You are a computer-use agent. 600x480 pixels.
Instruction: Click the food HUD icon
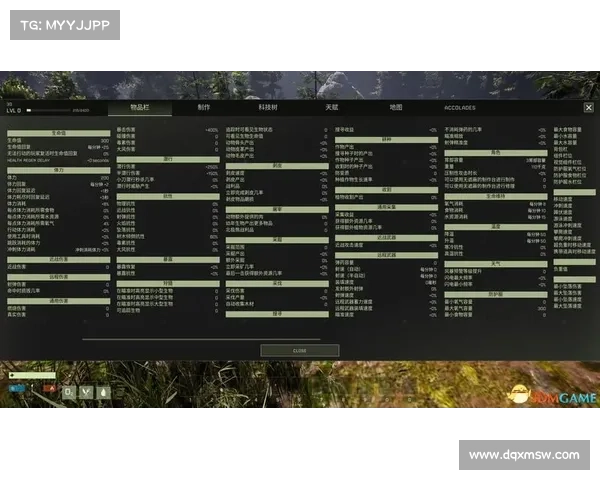[86, 392]
